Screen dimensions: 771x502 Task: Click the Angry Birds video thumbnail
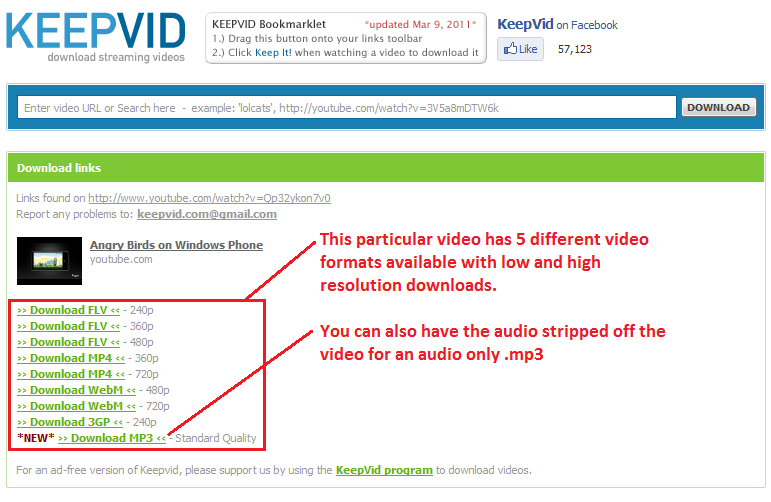click(x=49, y=261)
